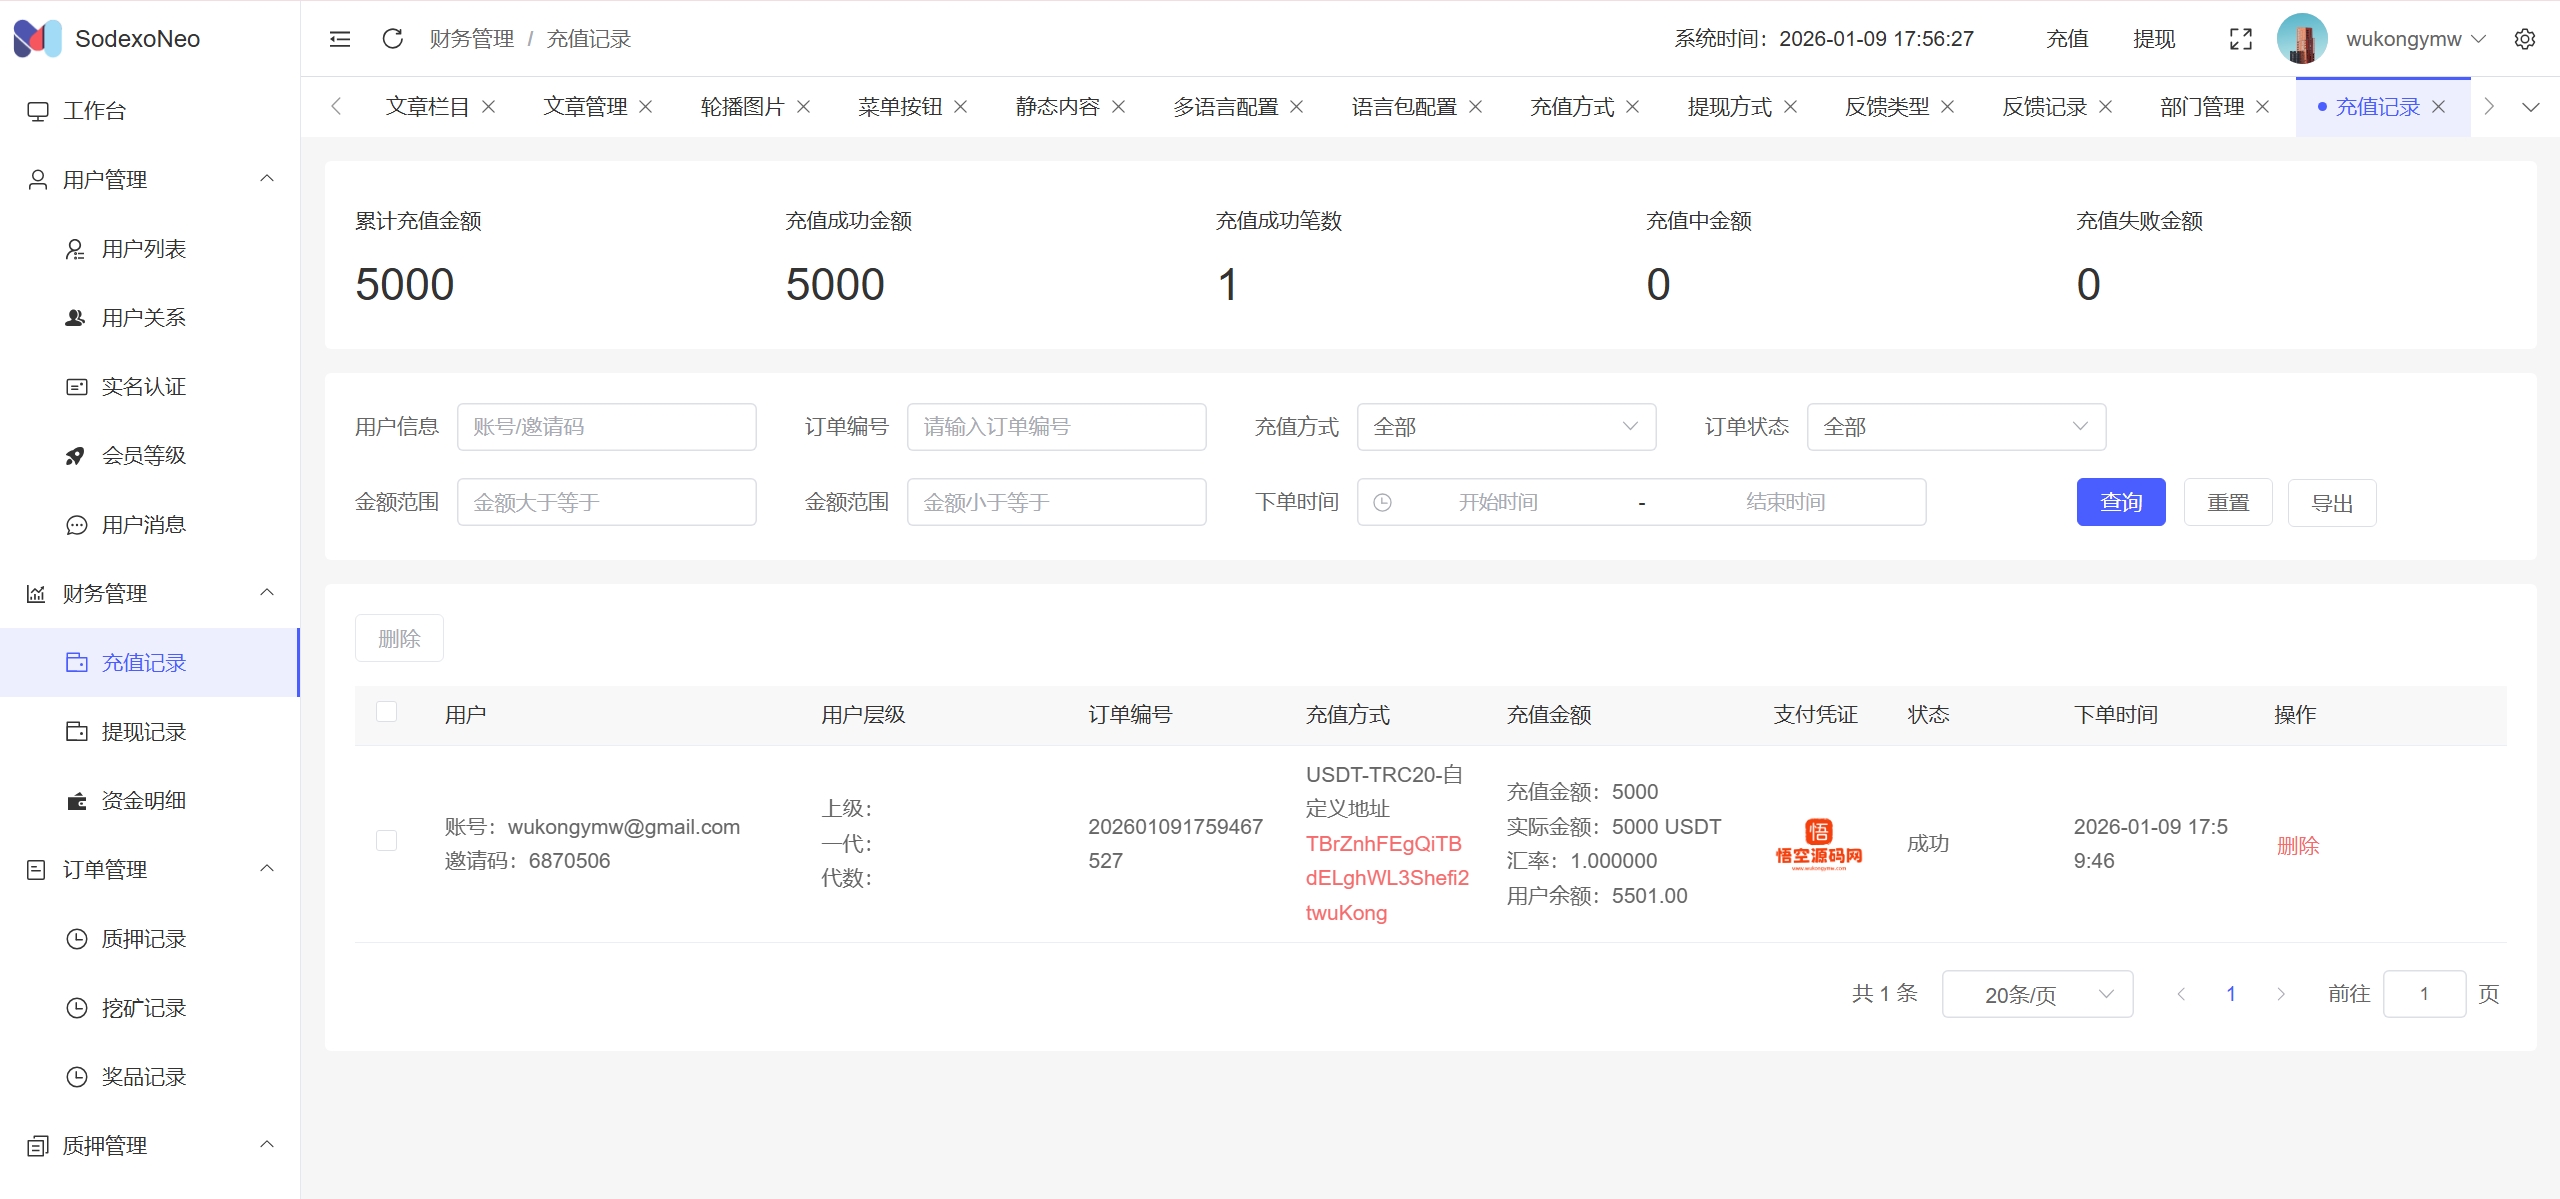Open the settings gear icon
Screen dimensions: 2560x1199
point(2524,39)
